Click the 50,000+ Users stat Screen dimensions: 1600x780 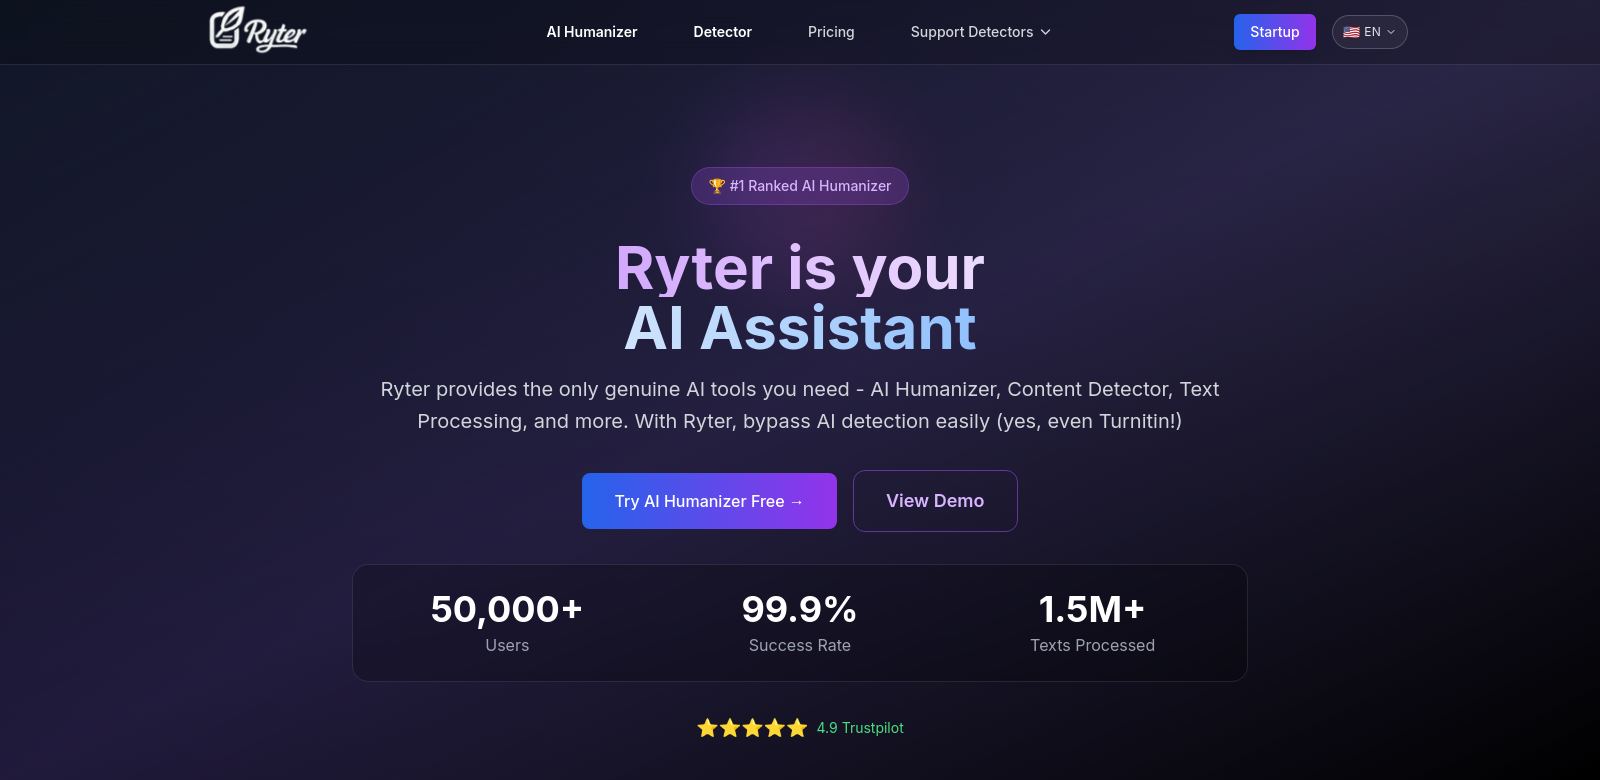click(507, 623)
